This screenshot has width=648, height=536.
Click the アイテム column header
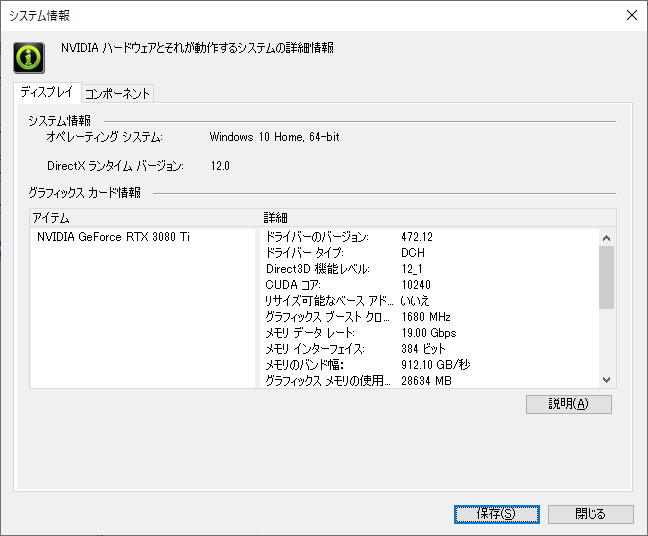[x=145, y=218]
